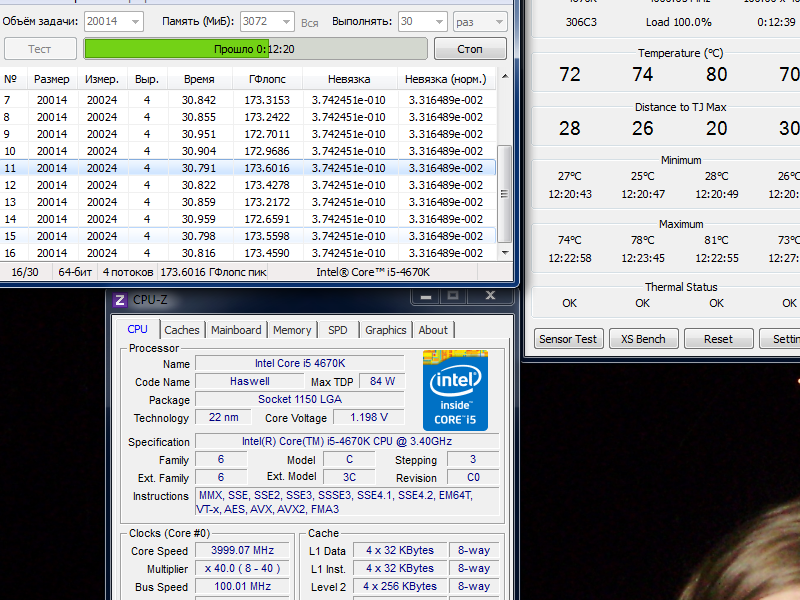Select result row number 13

point(248,202)
